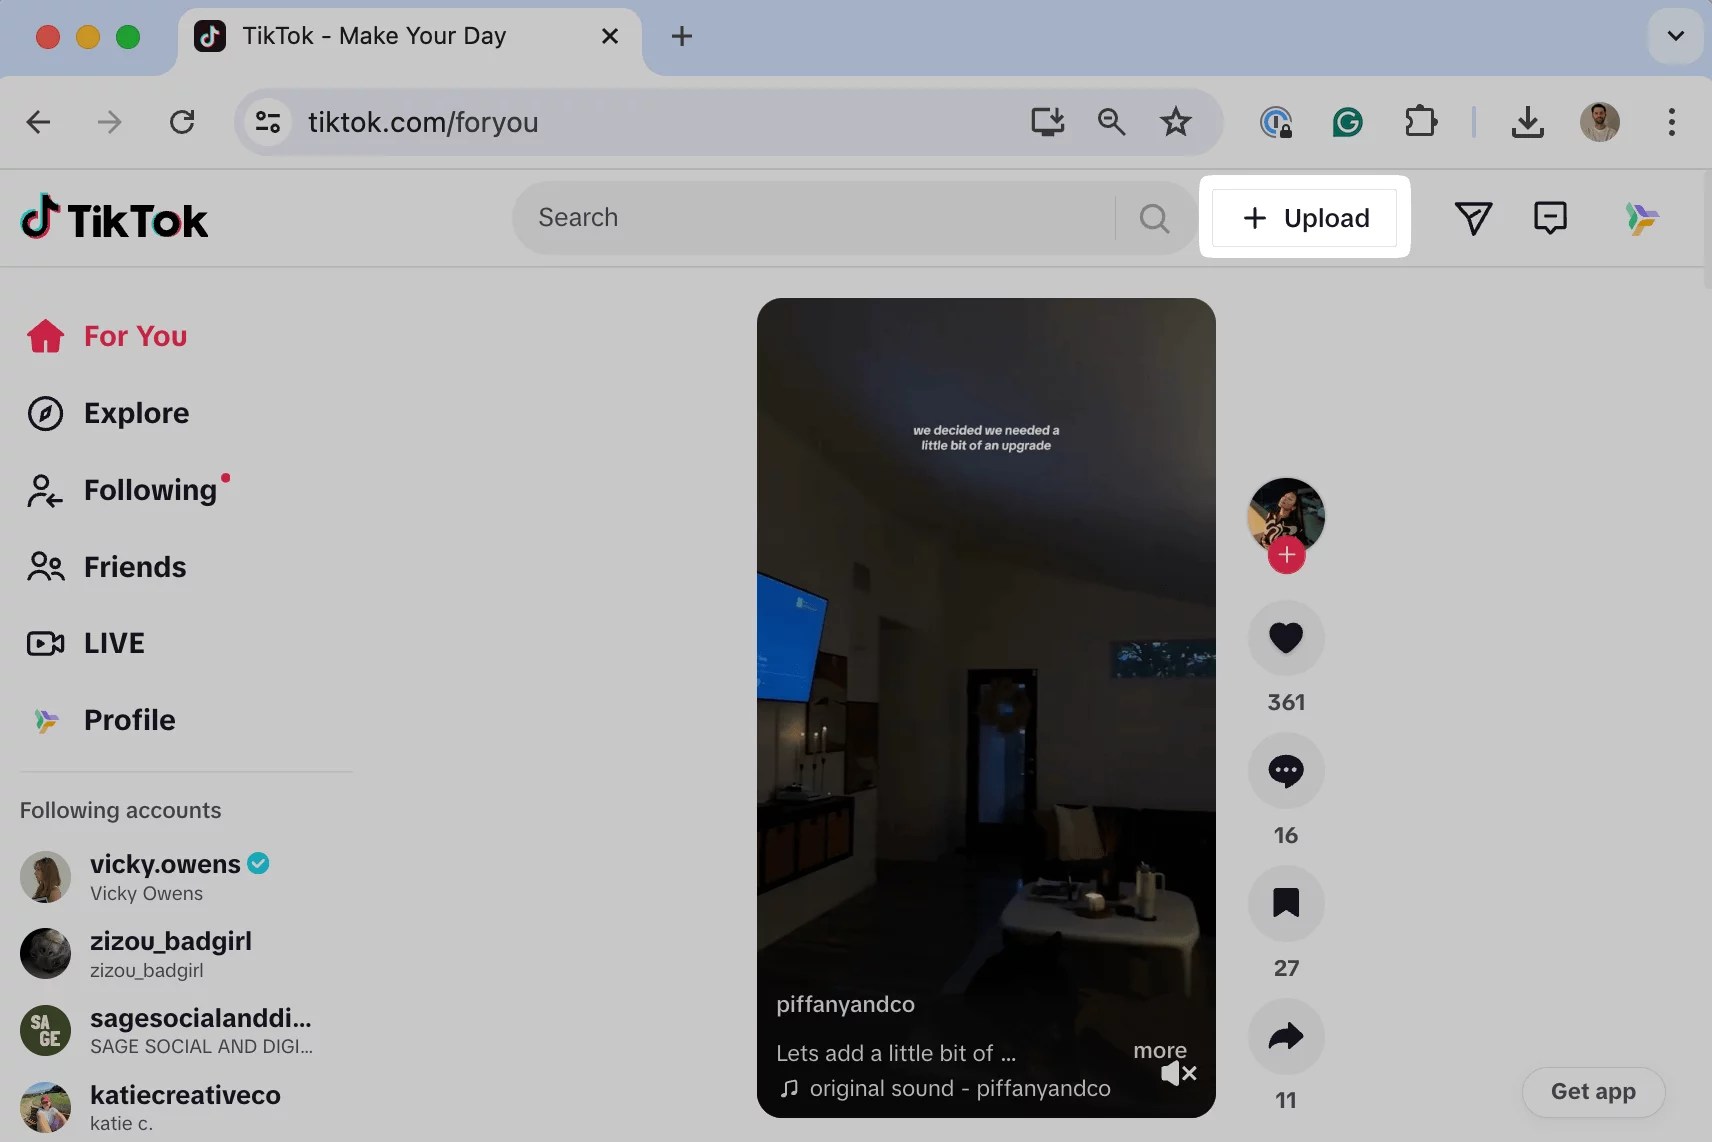Expand the video caption by clicking 'more'
The width and height of the screenshot is (1712, 1142).
[1160, 1050]
